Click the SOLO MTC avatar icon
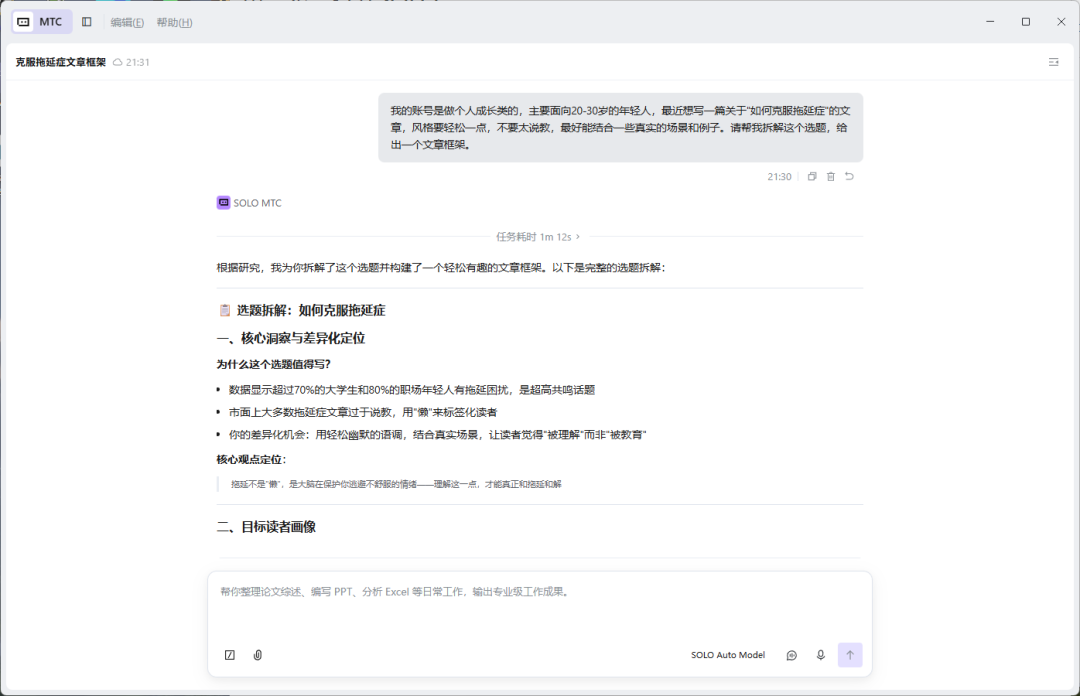 click(x=223, y=203)
